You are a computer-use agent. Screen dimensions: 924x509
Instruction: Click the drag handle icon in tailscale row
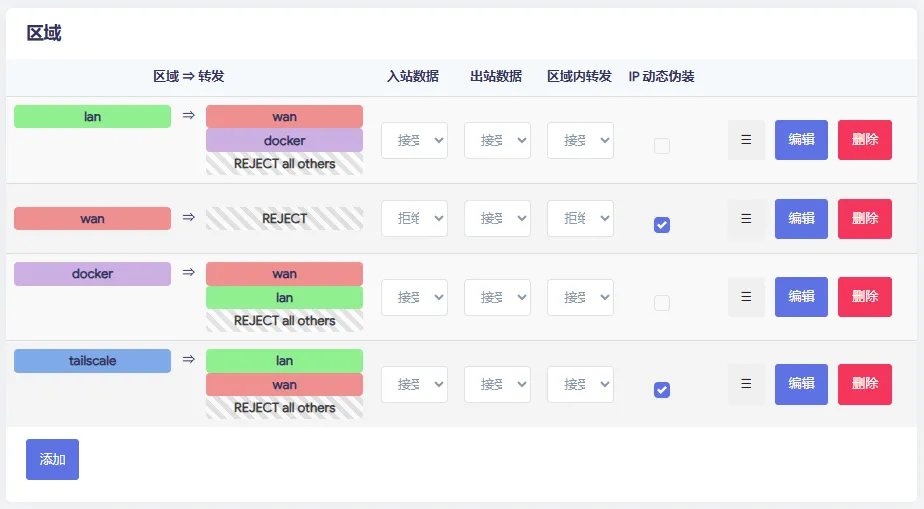click(x=746, y=384)
